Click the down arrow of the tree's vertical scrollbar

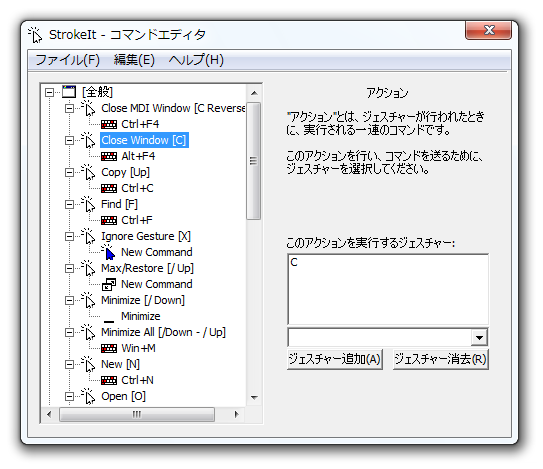[x=254, y=398]
